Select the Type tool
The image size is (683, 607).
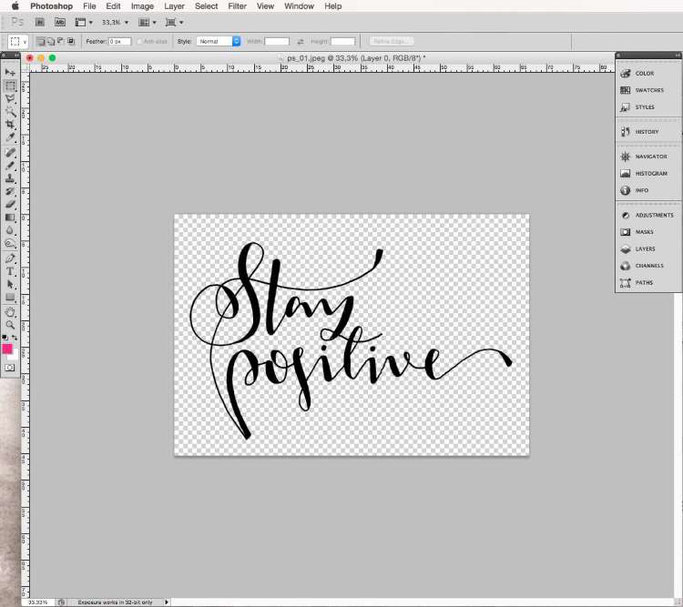tap(10, 272)
